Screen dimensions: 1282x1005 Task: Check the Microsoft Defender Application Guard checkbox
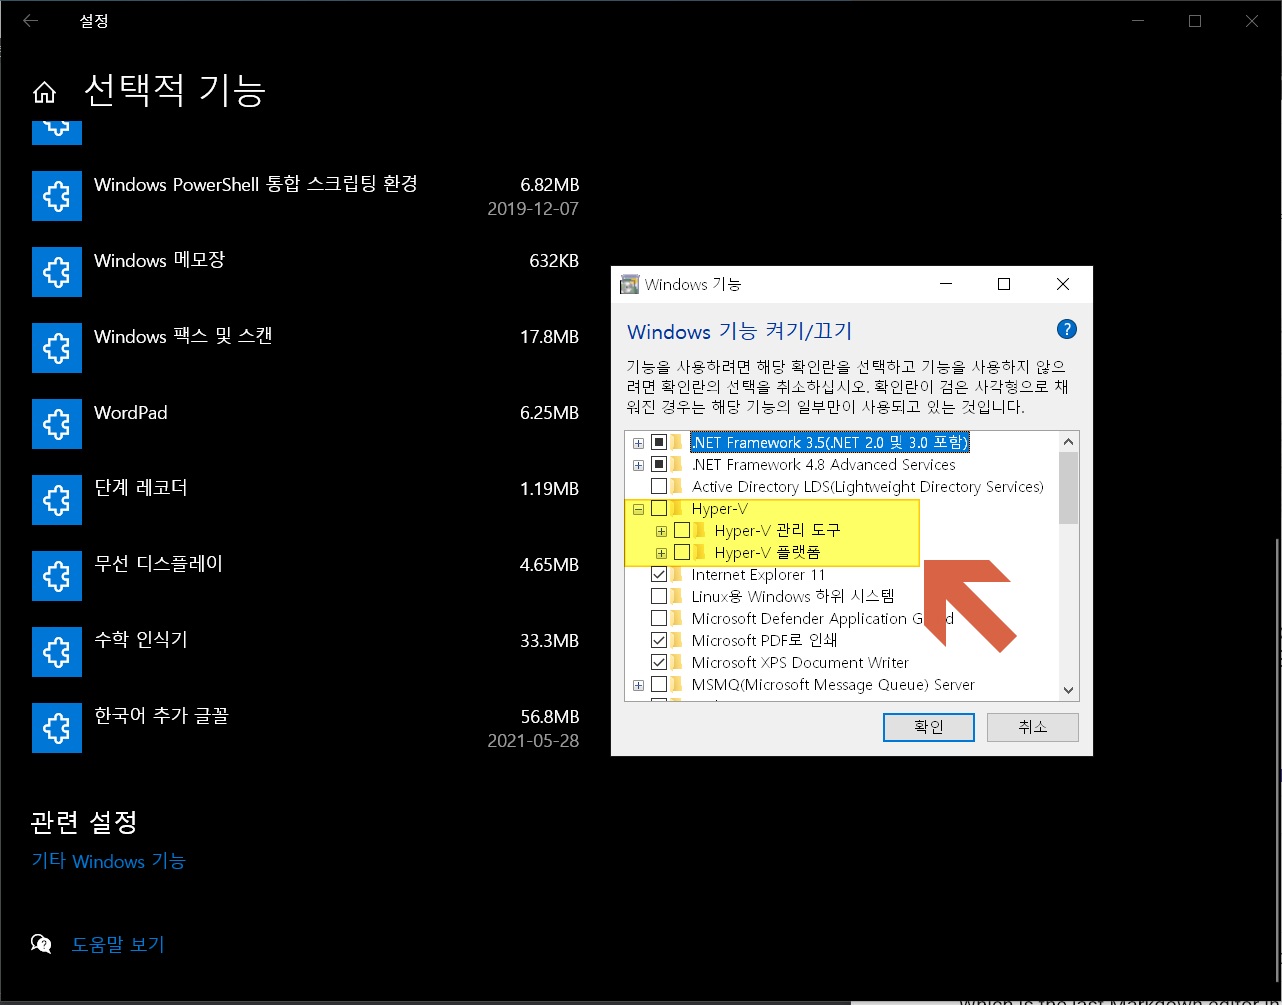coord(659,618)
